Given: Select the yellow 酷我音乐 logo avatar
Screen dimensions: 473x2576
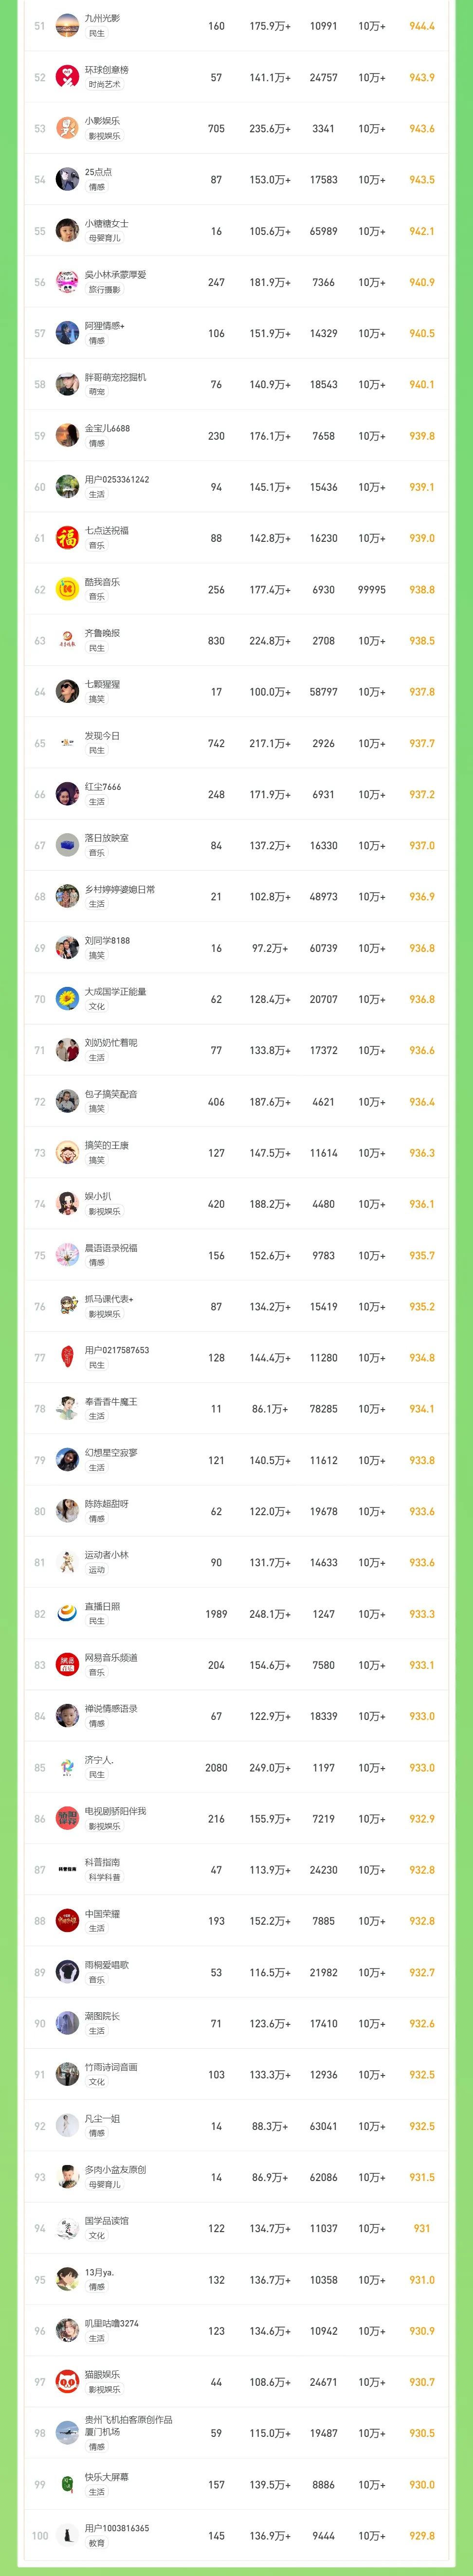Looking at the screenshot, I should (67, 589).
